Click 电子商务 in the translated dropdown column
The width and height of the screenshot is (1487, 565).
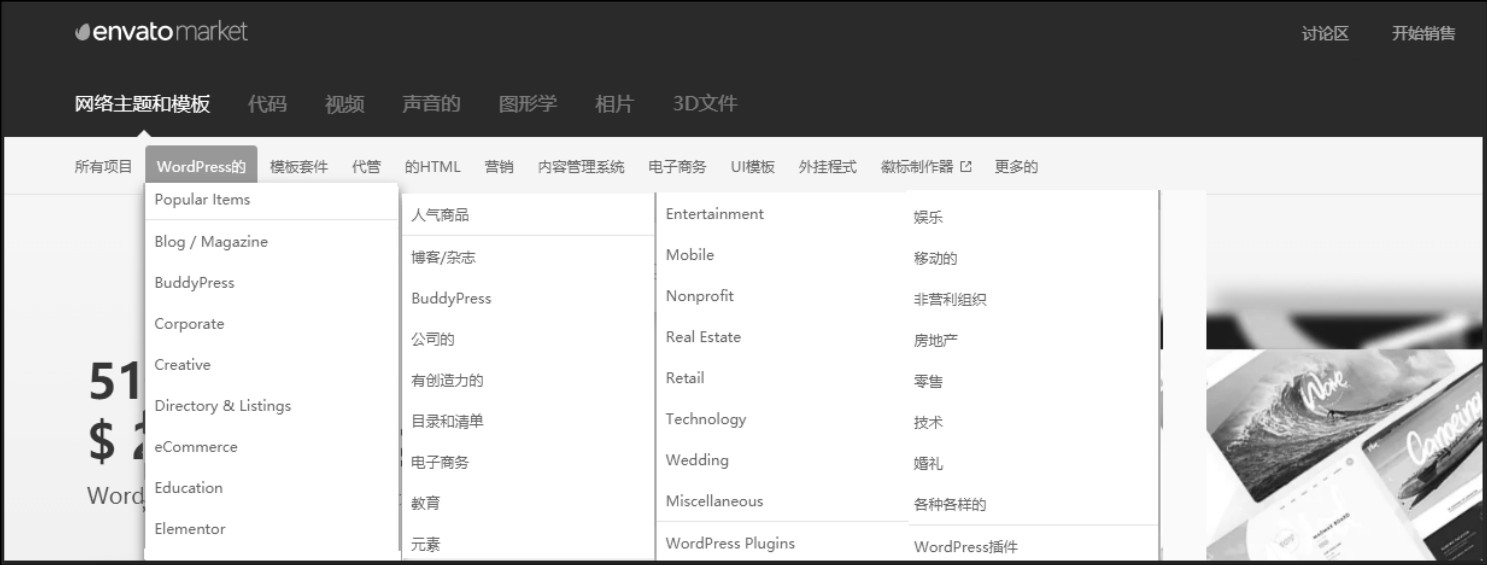[440, 463]
